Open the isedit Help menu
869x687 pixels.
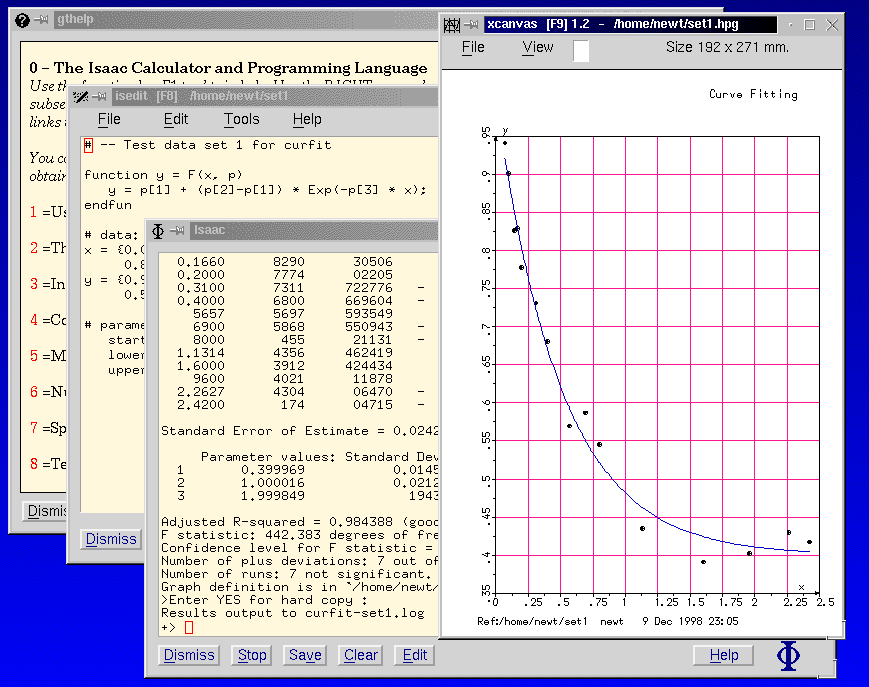click(307, 119)
